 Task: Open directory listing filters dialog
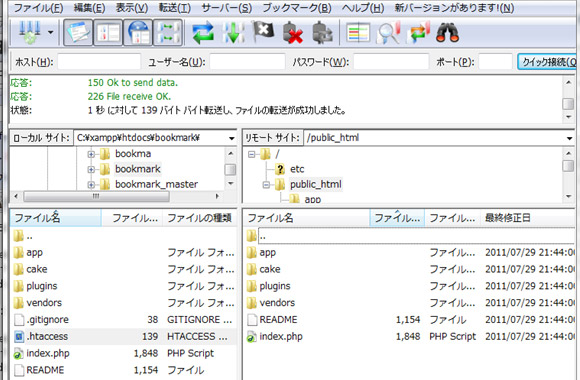358,33
